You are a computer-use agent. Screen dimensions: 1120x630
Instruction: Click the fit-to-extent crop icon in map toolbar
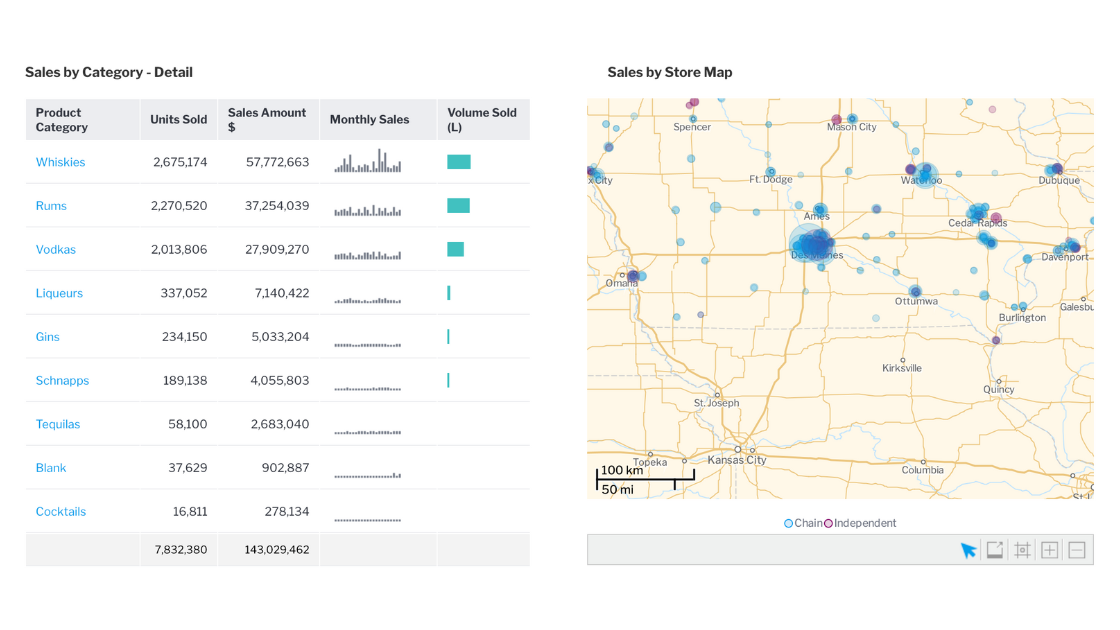click(1022, 550)
